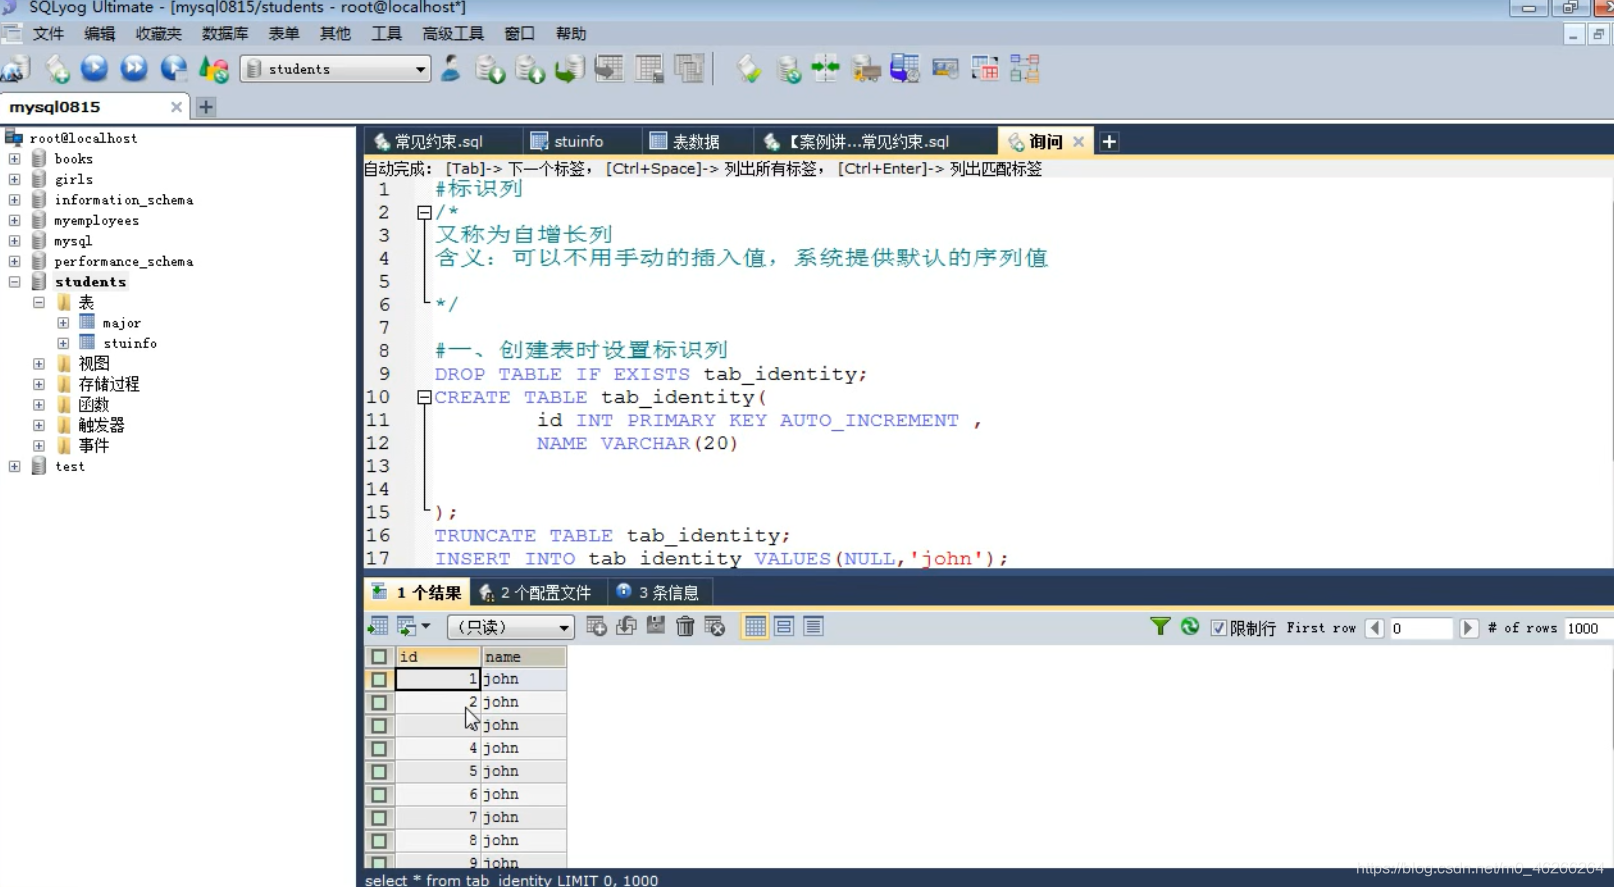
Task: Switch to the 表数据 tab
Action: (696, 142)
